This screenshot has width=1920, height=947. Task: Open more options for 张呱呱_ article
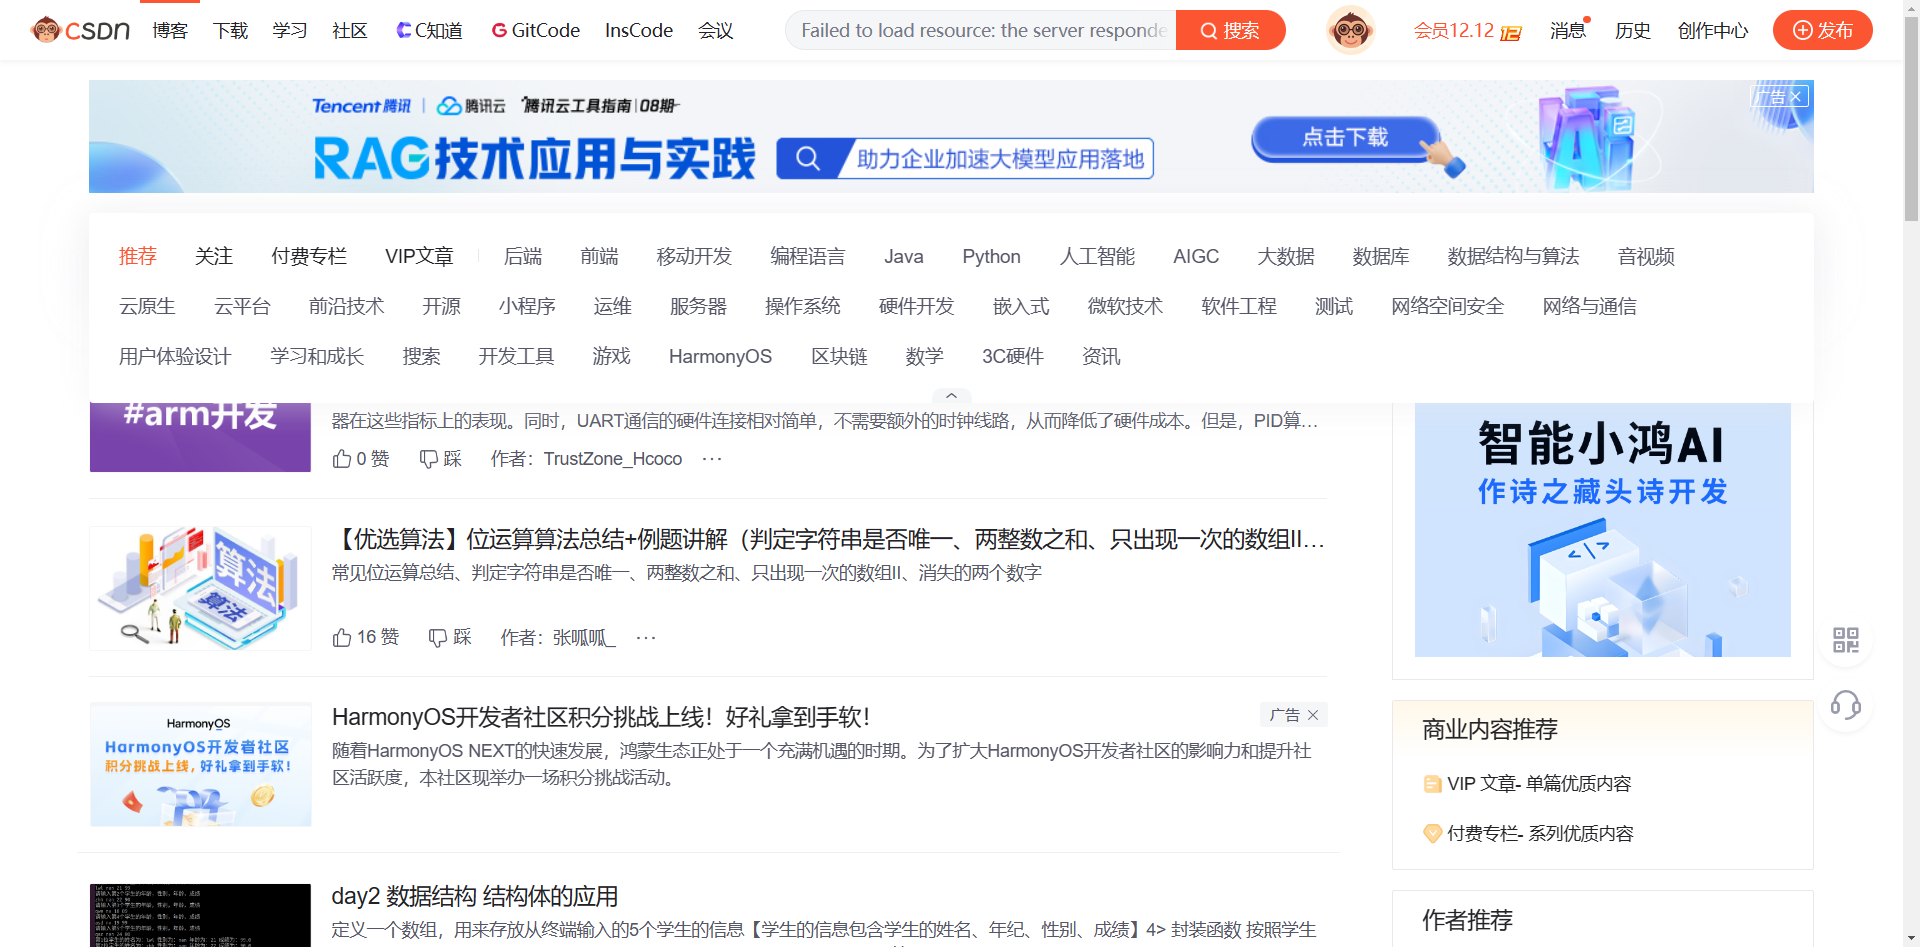pyautogui.click(x=646, y=637)
